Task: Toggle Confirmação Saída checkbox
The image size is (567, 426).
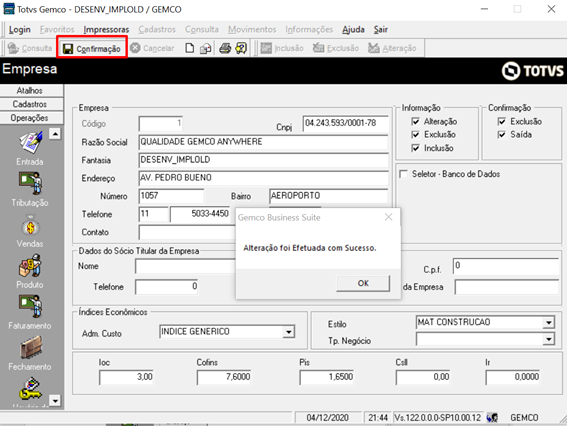Action: click(502, 135)
